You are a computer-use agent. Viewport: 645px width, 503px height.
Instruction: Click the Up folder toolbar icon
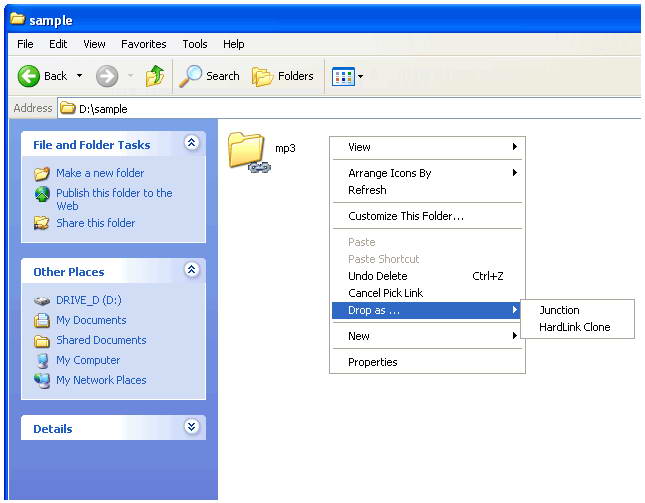click(x=155, y=76)
